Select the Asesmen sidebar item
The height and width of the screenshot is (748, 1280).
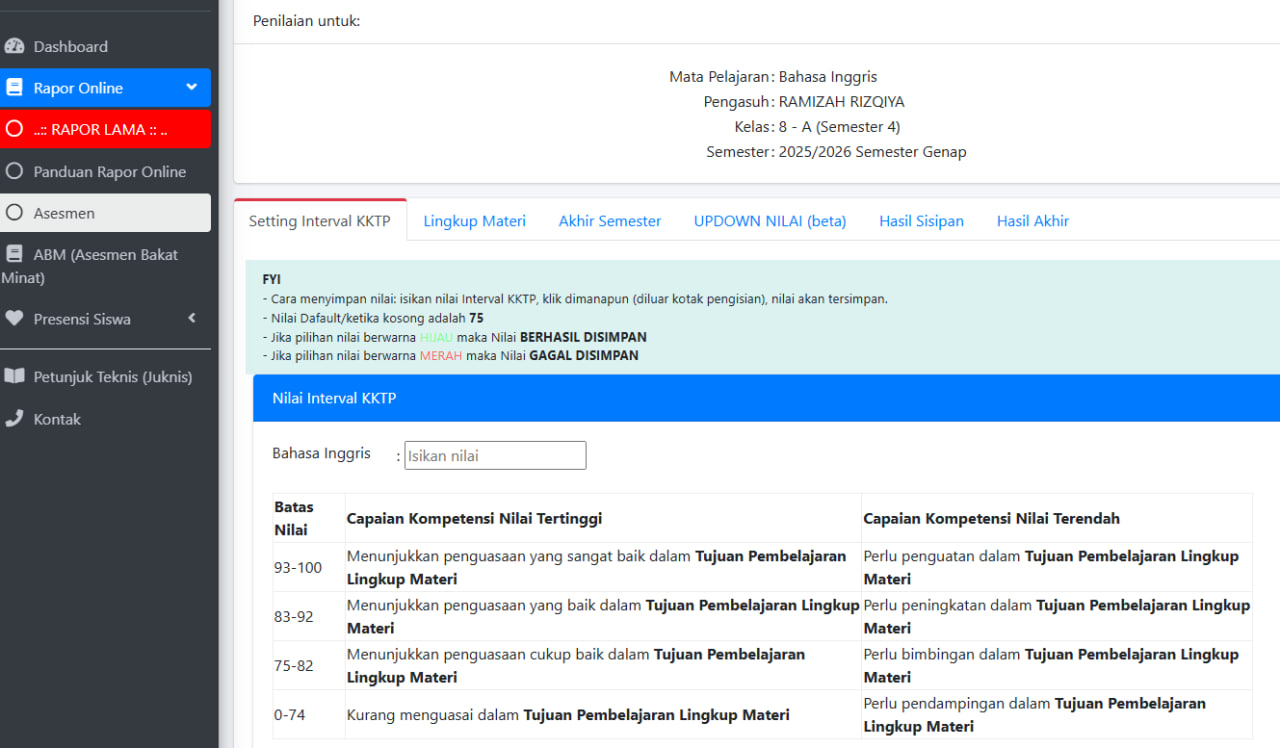click(105, 213)
